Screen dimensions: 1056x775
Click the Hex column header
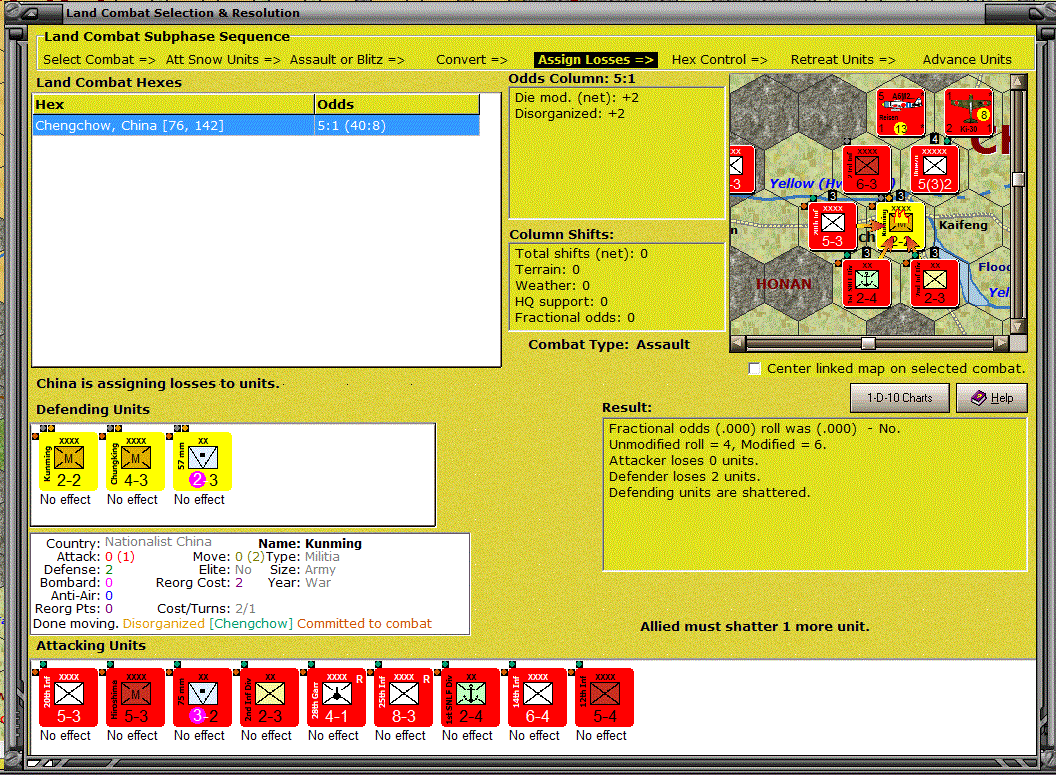click(x=174, y=104)
